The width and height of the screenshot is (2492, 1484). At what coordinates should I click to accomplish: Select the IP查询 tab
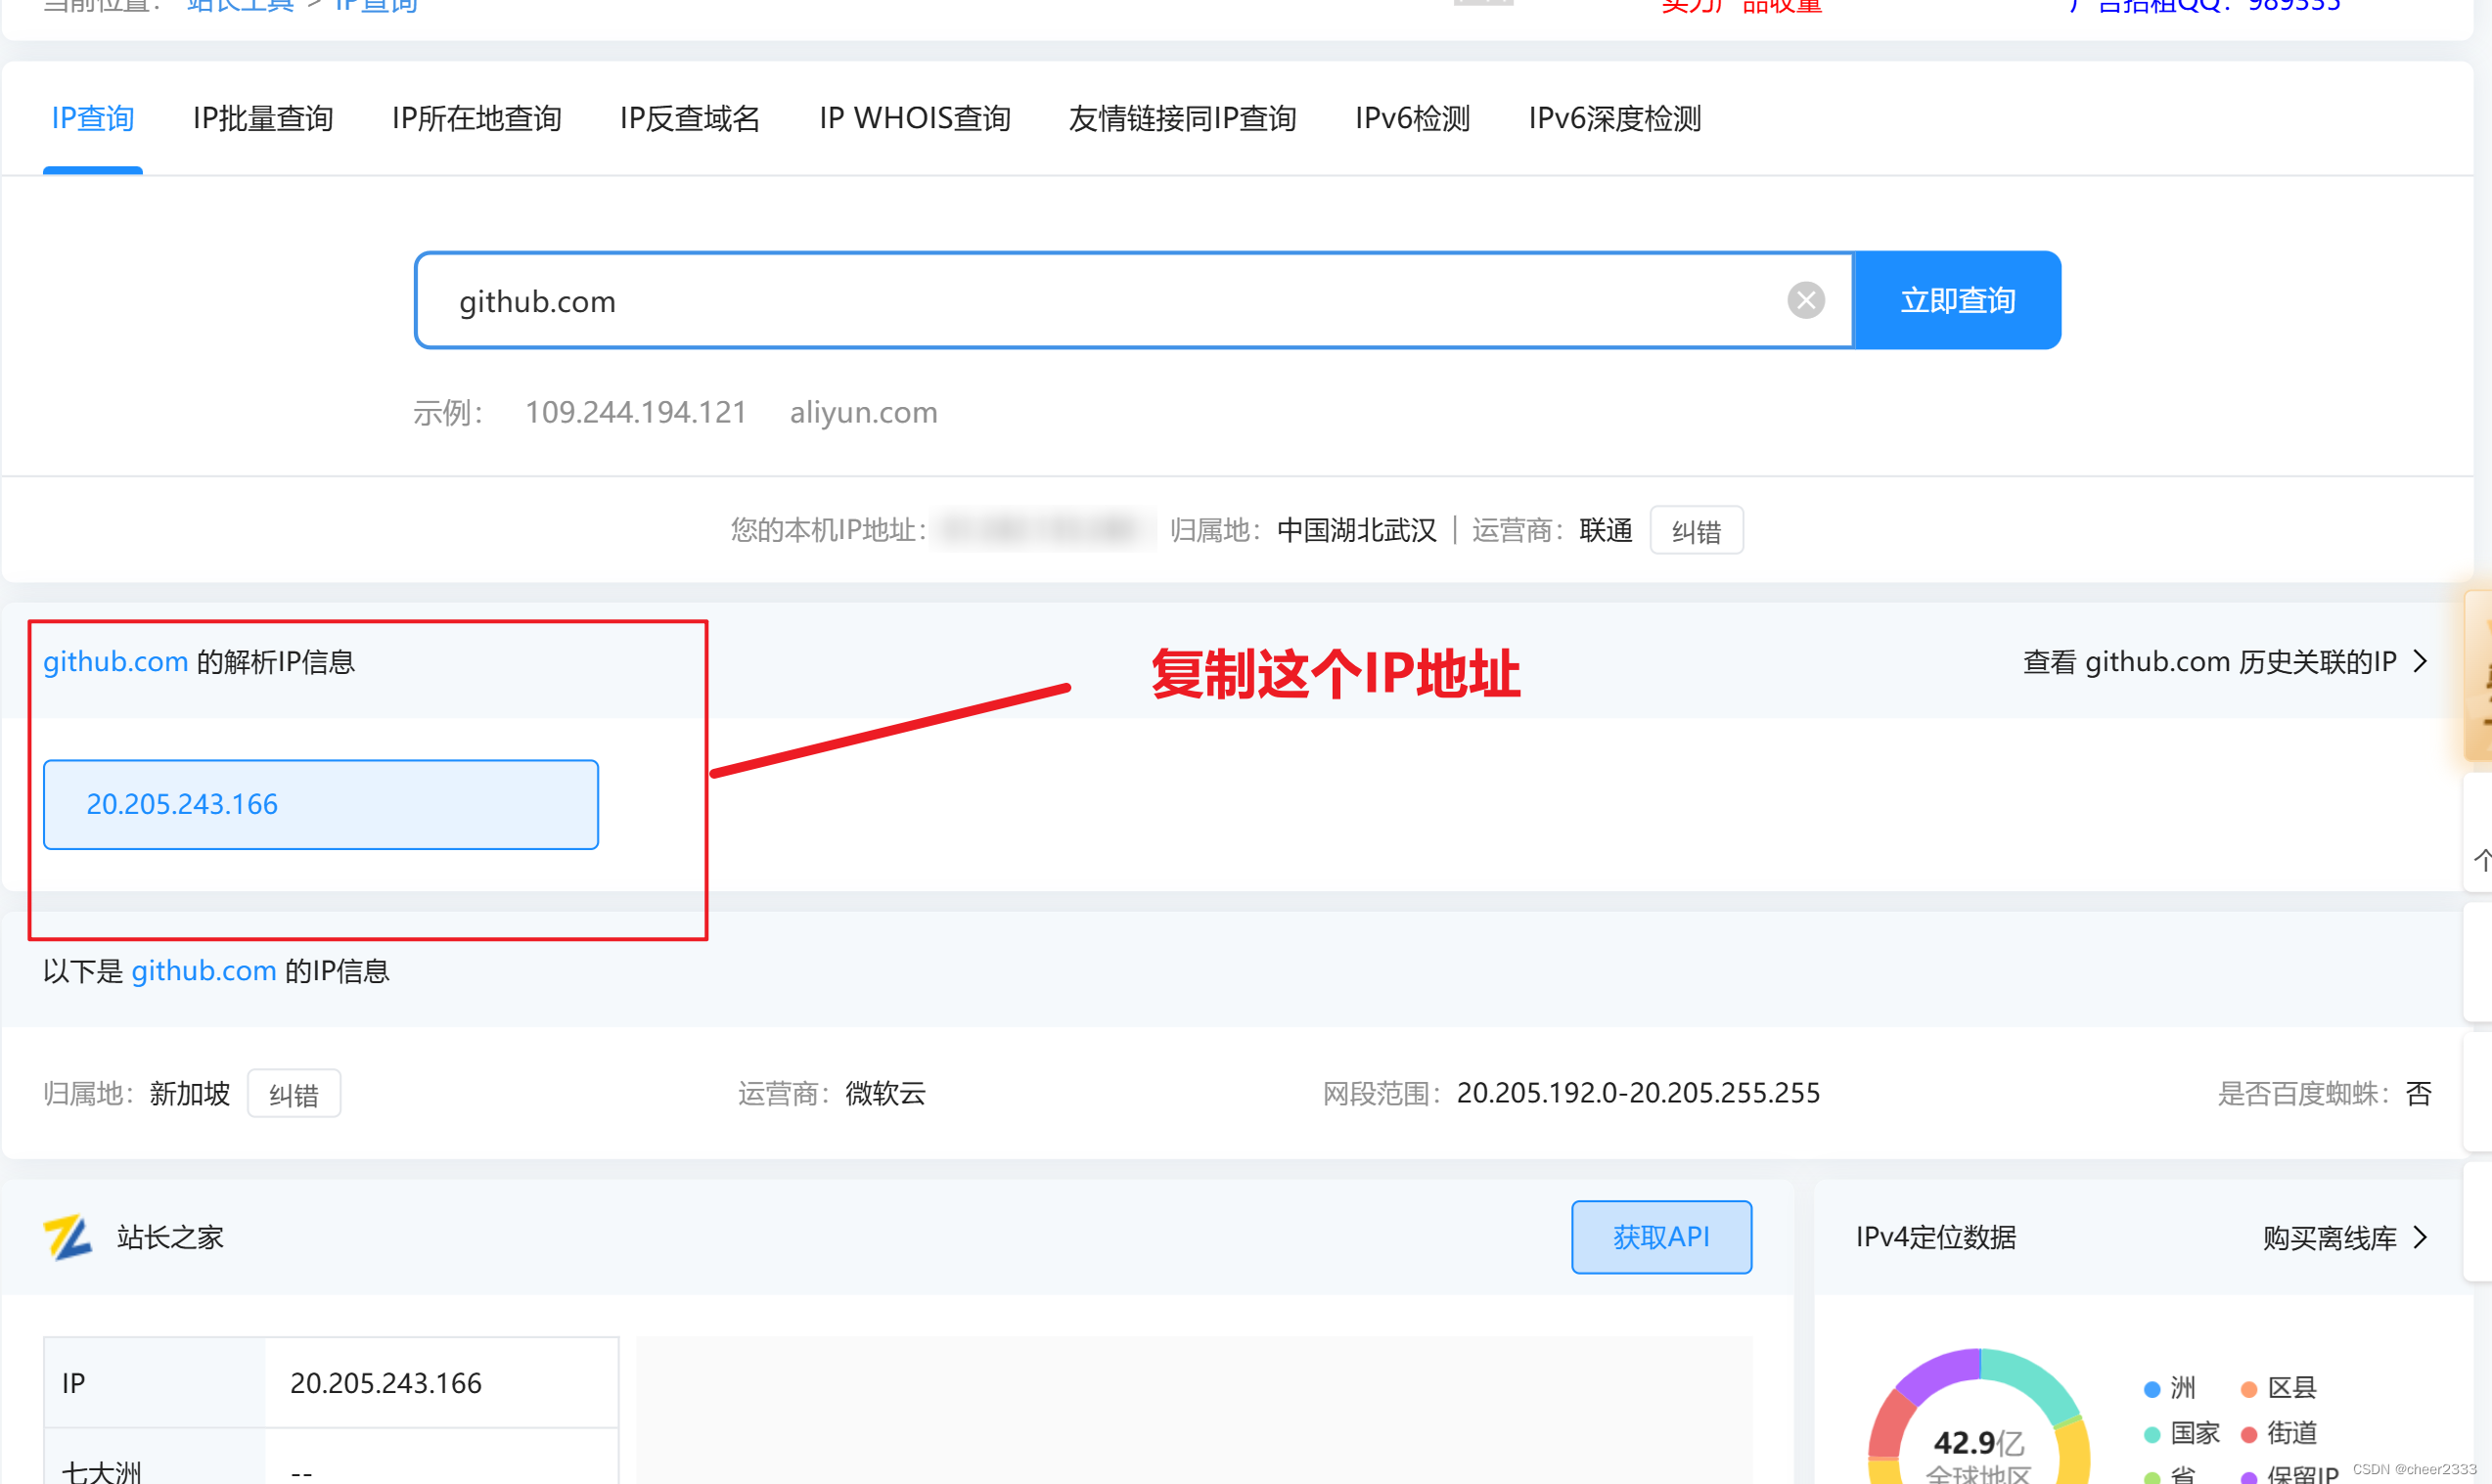pyautogui.click(x=93, y=119)
